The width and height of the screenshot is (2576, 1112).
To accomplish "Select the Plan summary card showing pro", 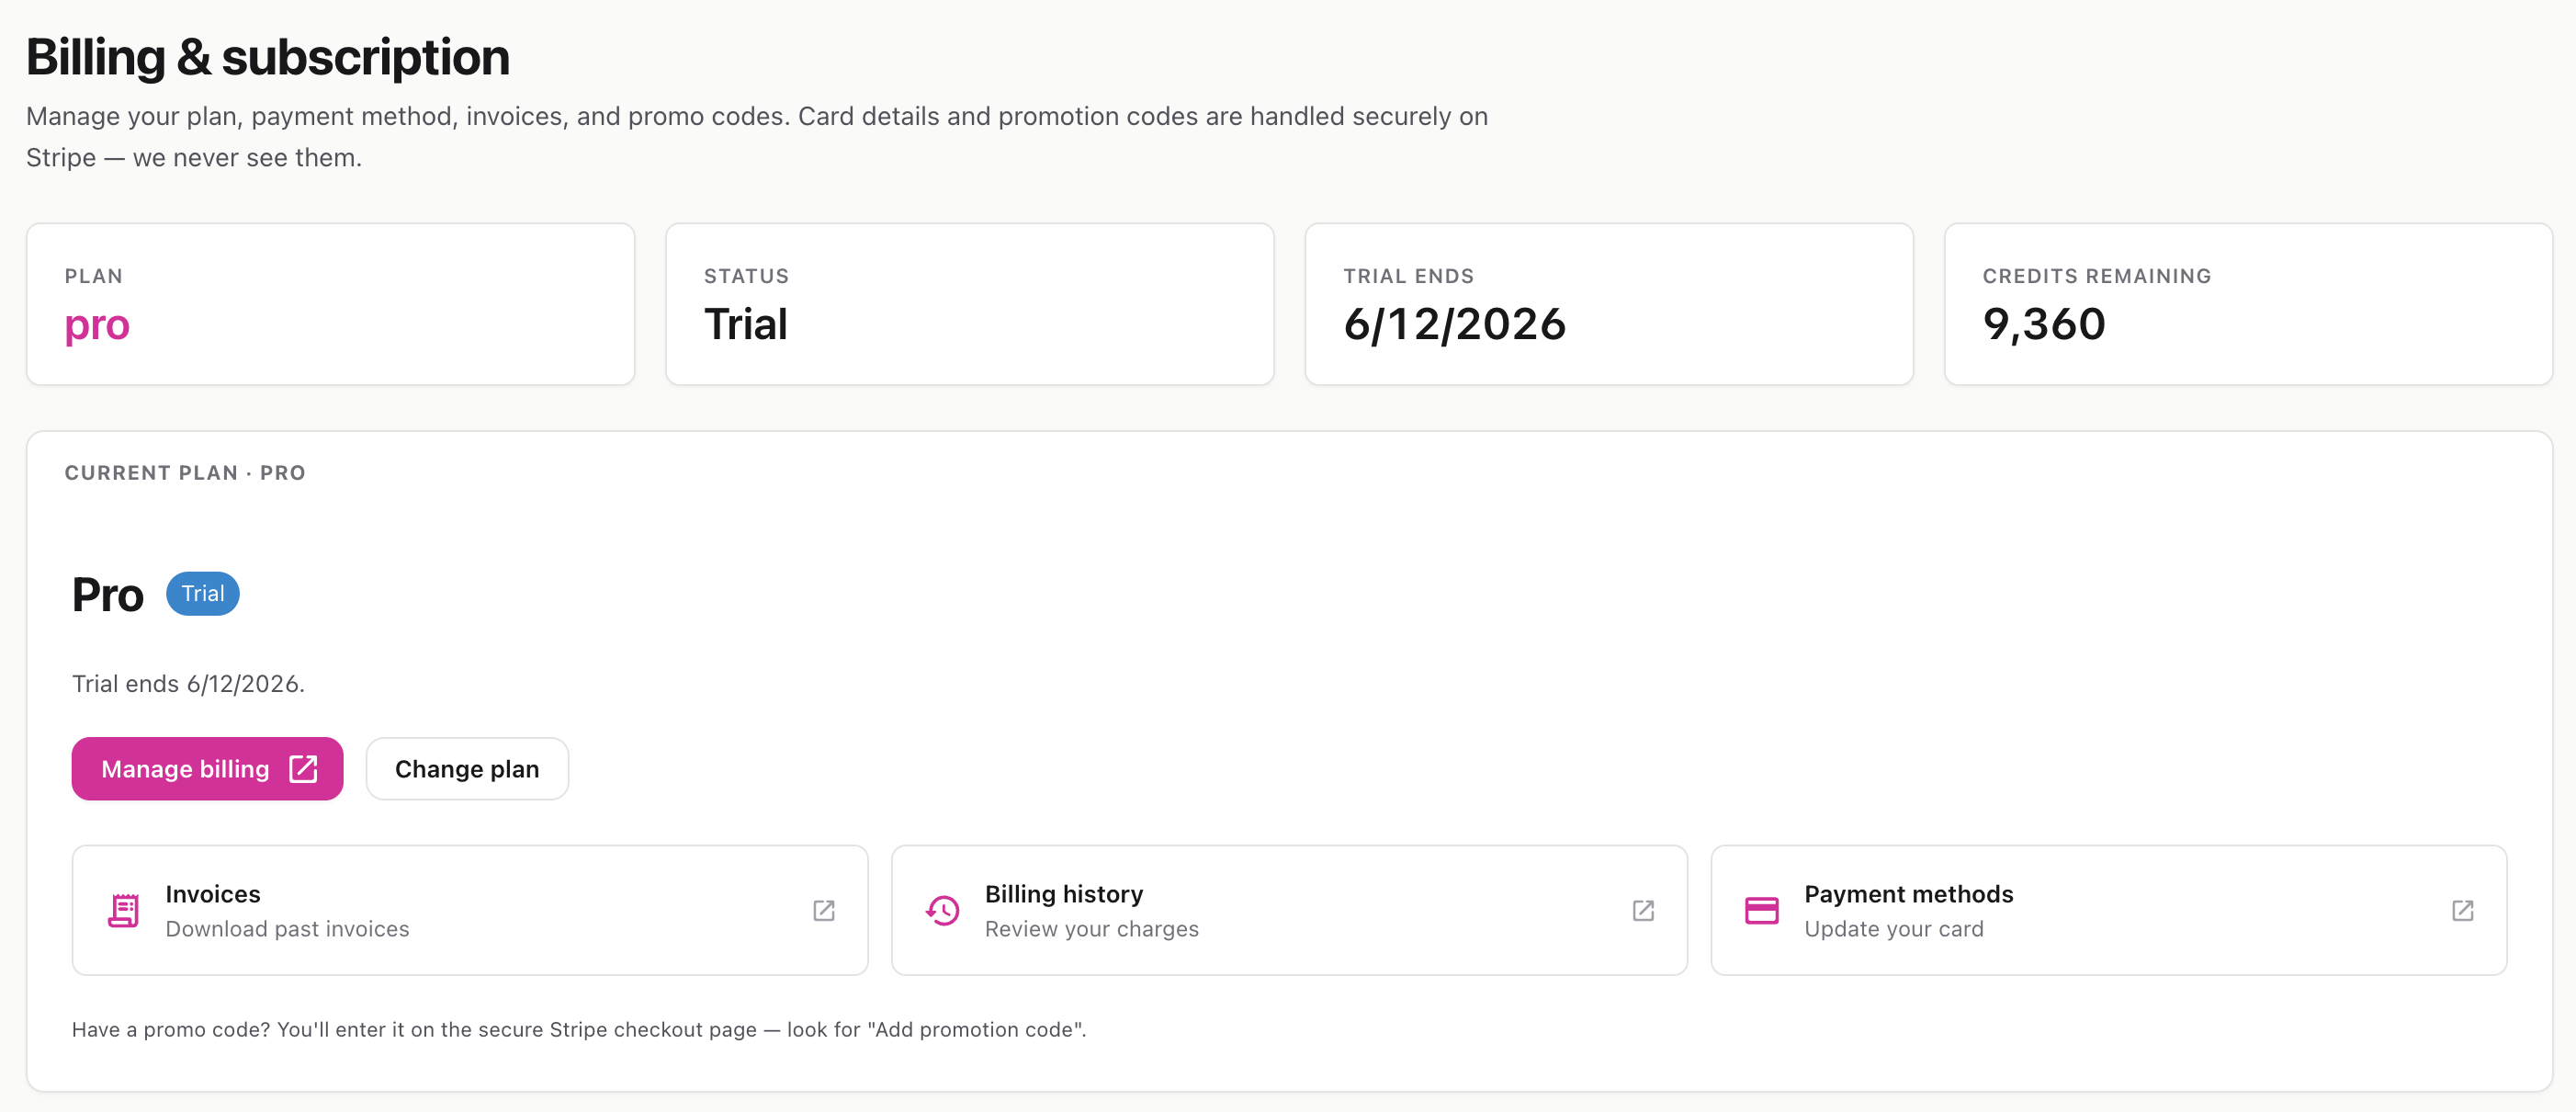I will 330,304.
